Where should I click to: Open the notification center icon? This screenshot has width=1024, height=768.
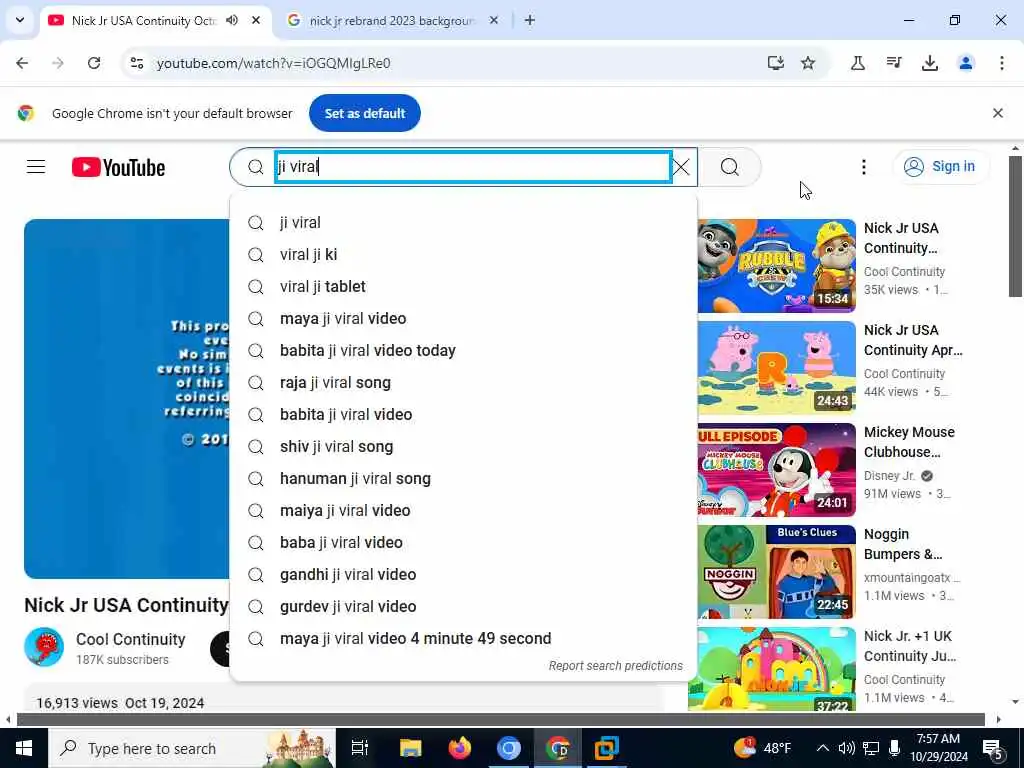point(993,748)
